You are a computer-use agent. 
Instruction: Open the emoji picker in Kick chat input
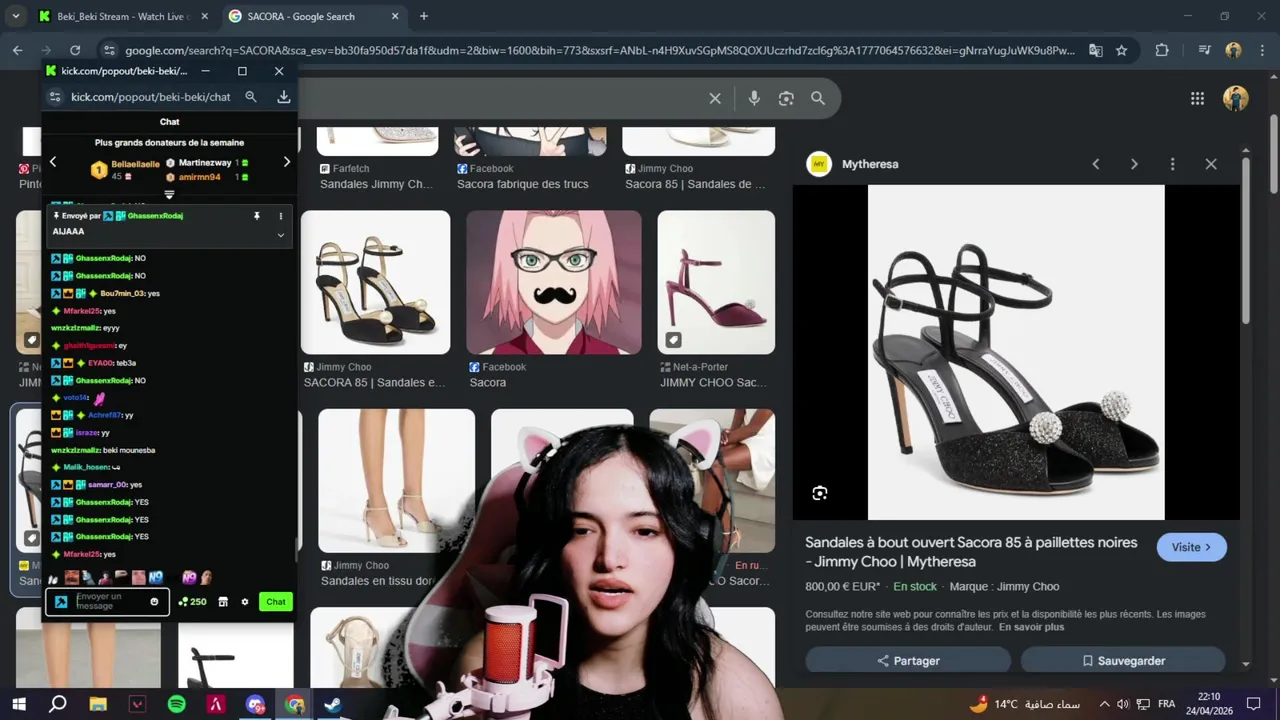pyautogui.click(x=154, y=602)
